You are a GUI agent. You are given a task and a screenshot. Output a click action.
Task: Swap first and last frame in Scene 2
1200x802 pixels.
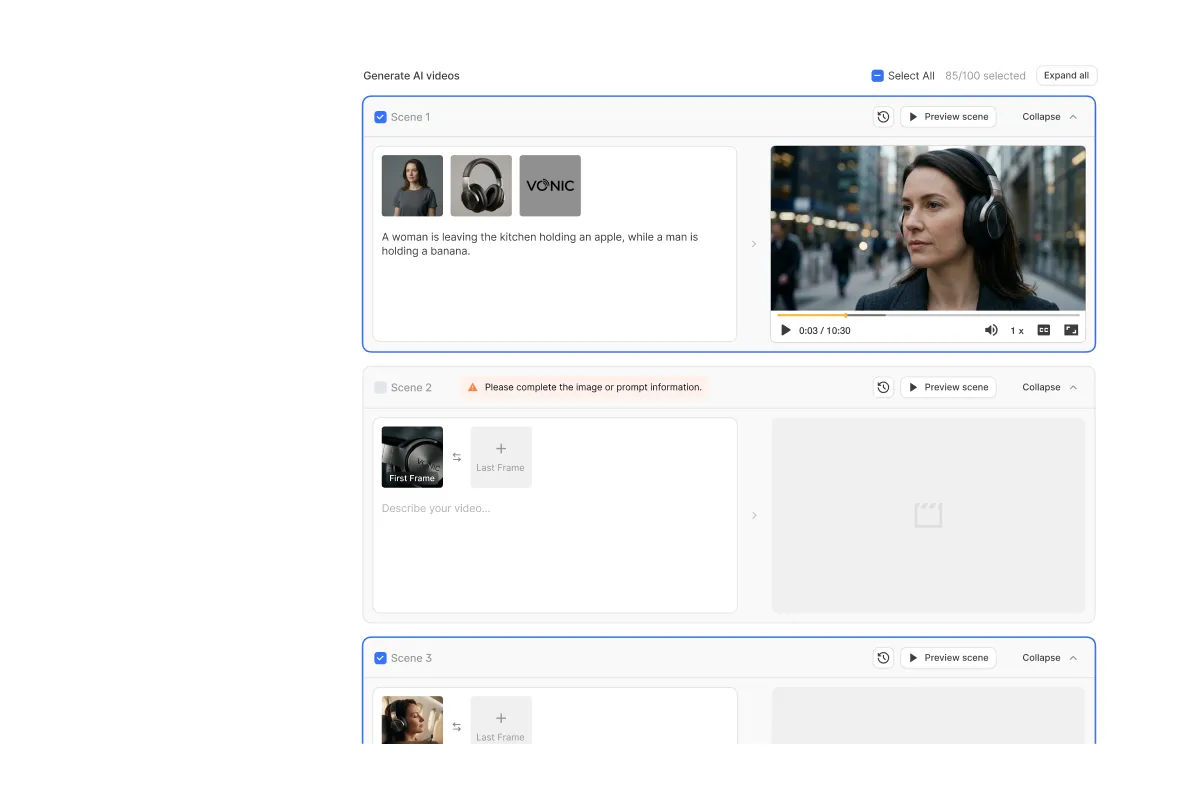pos(457,457)
